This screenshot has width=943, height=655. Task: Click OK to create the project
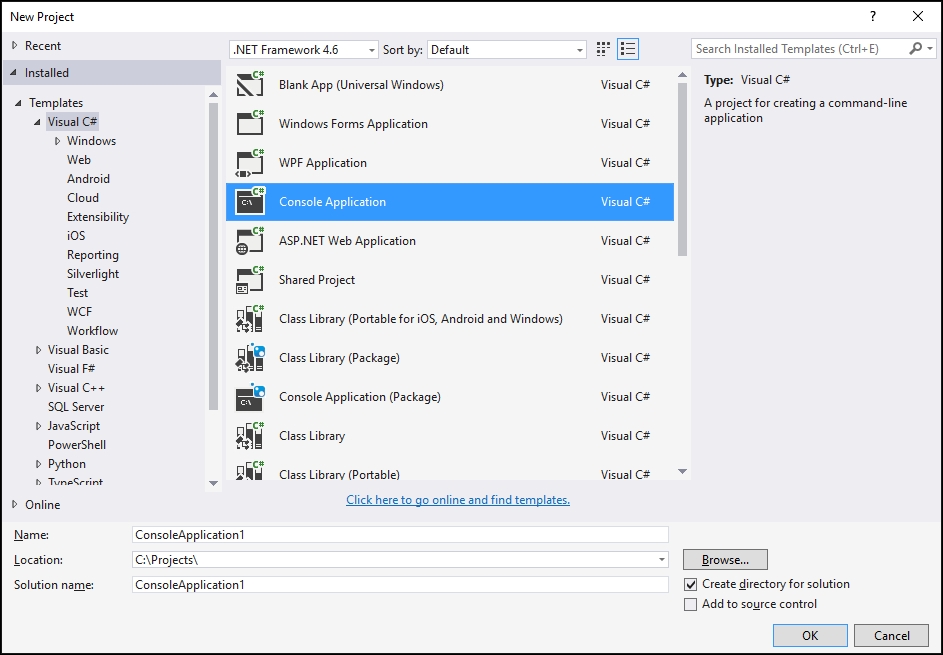click(x=810, y=635)
